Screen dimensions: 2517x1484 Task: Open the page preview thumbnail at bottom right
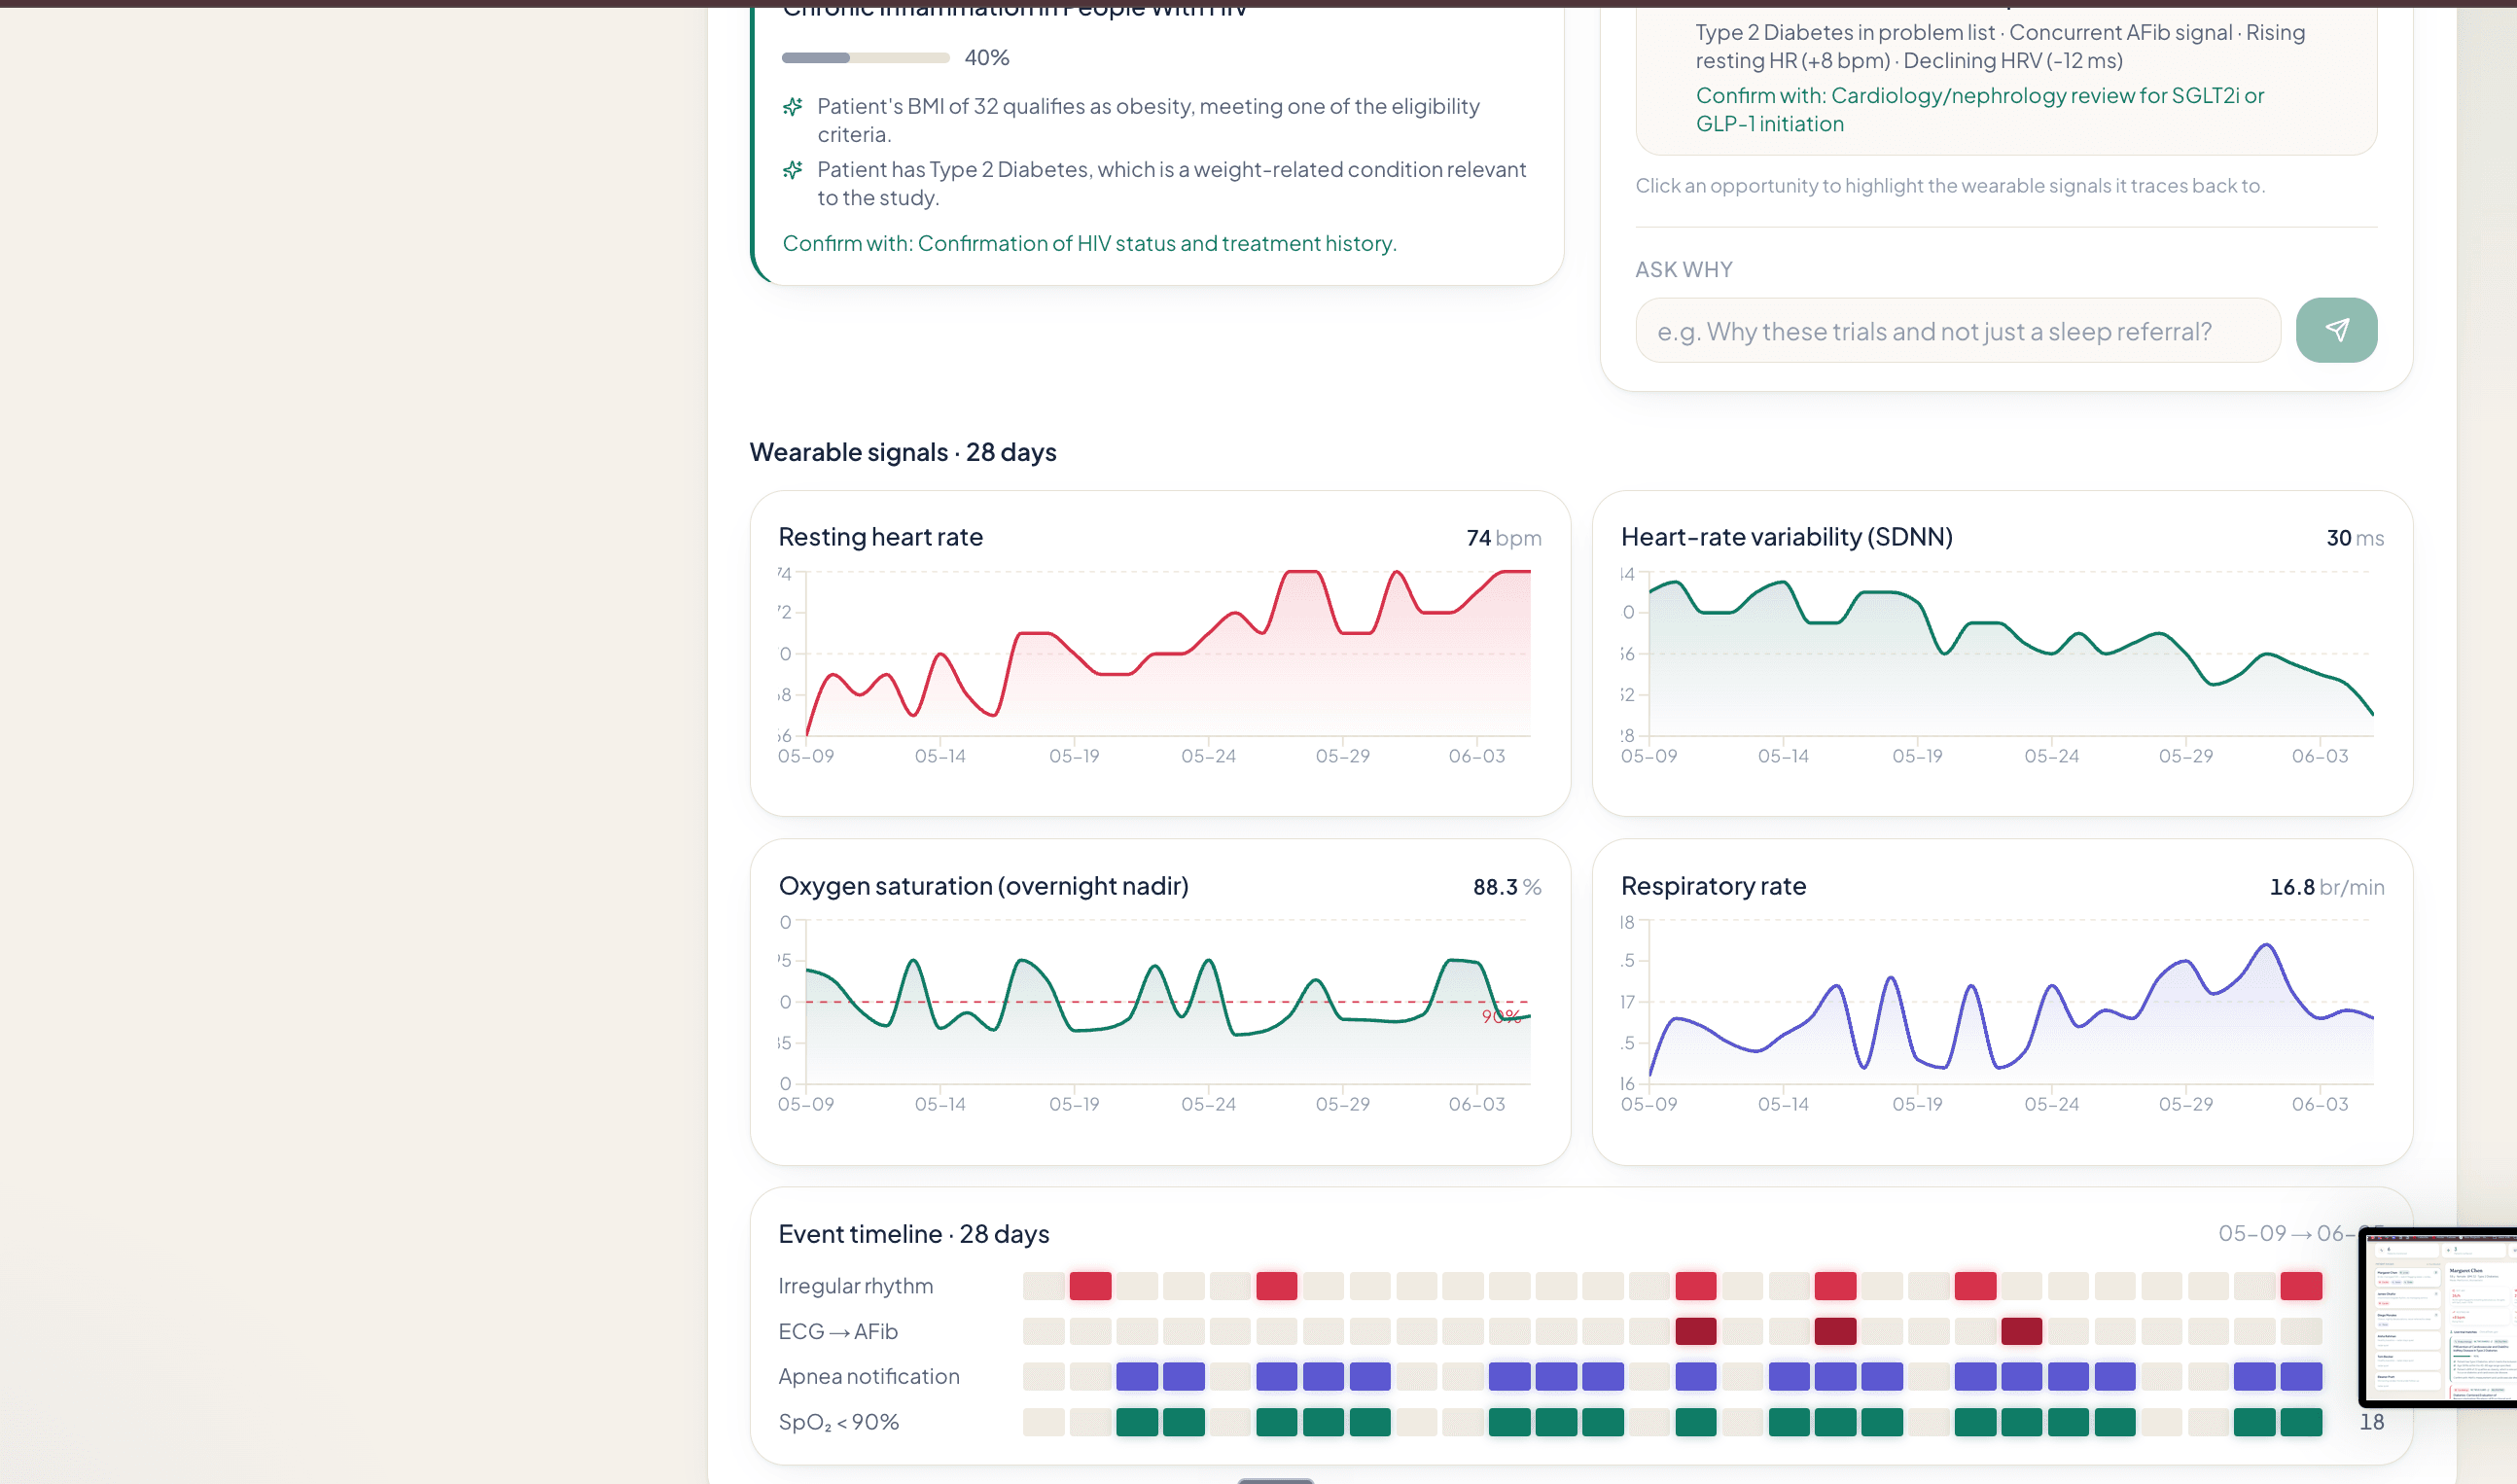point(2439,1316)
